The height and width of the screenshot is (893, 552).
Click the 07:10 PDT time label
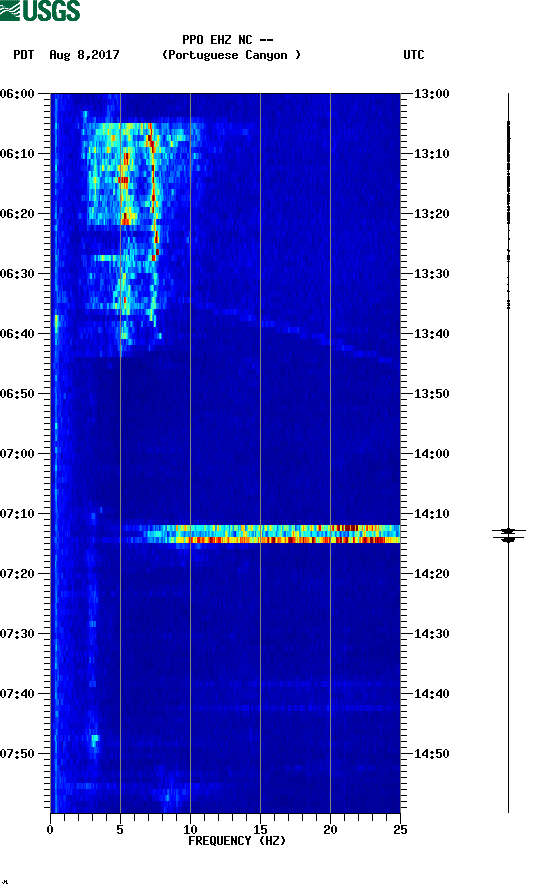tap(17, 514)
